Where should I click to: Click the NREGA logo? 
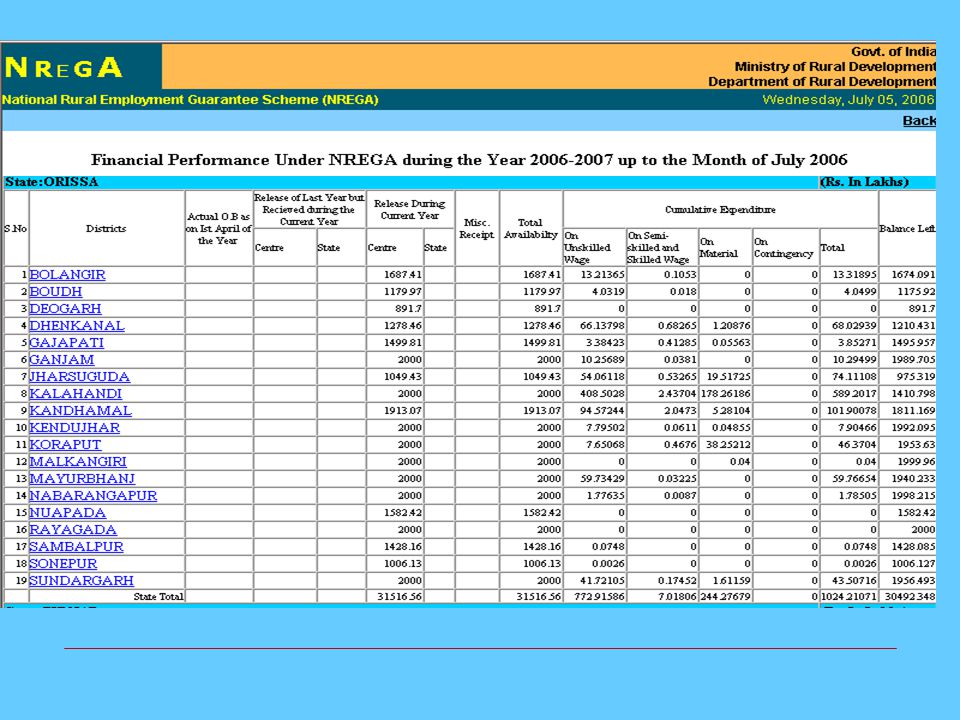click(x=64, y=67)
